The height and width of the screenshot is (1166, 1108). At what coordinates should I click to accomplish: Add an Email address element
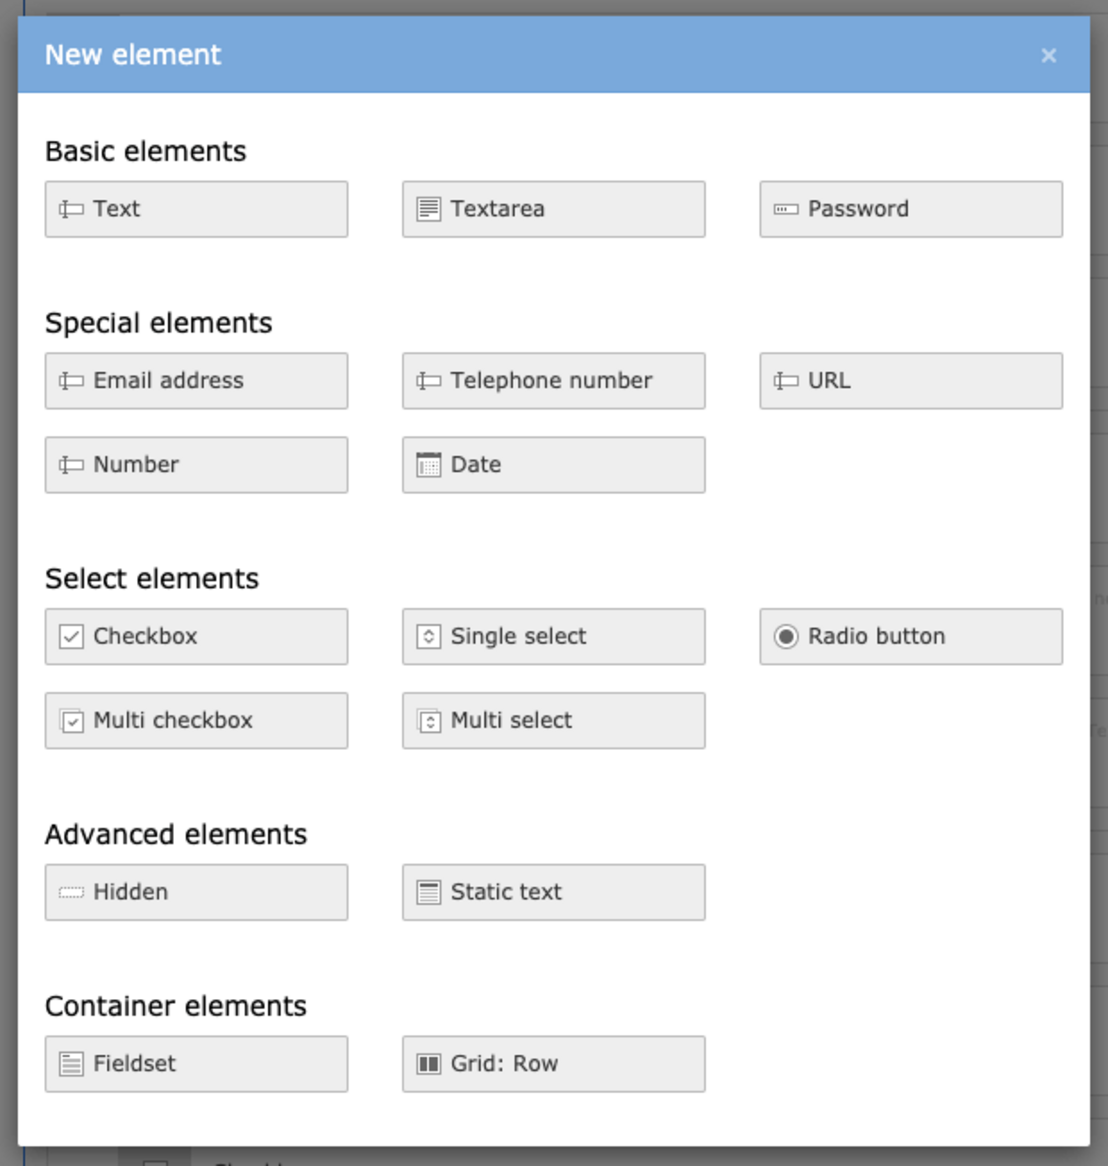[196, 381]
